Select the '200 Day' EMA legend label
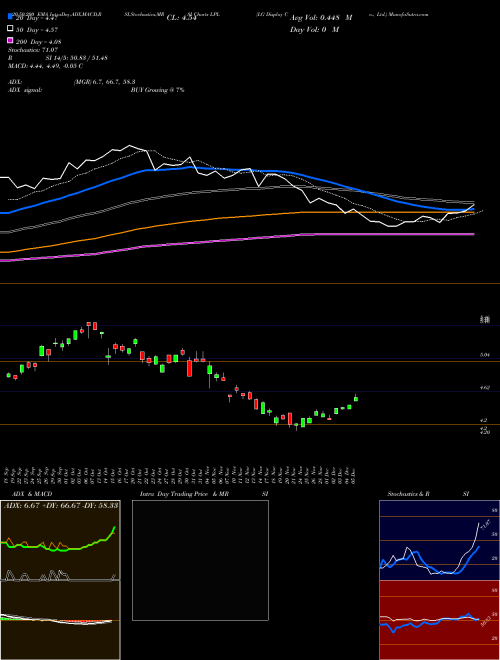The width and height of the screenshot is (500, 660). click(38, 42)
